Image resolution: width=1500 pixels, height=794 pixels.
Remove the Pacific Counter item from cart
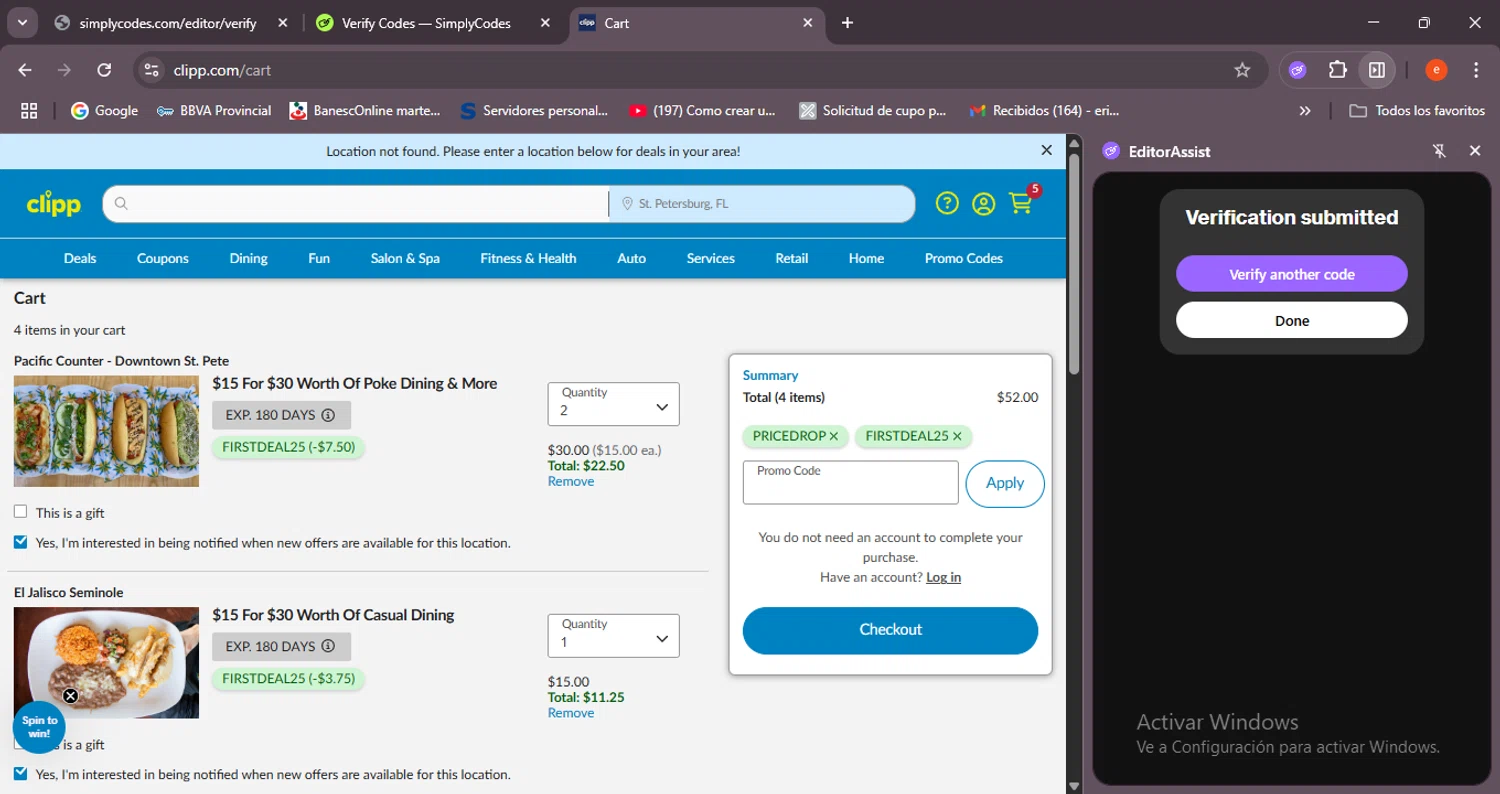(x=571, y=481)
